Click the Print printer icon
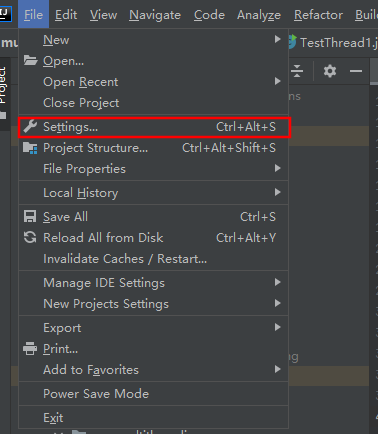378x434 pixels. (x=30, y=349)
